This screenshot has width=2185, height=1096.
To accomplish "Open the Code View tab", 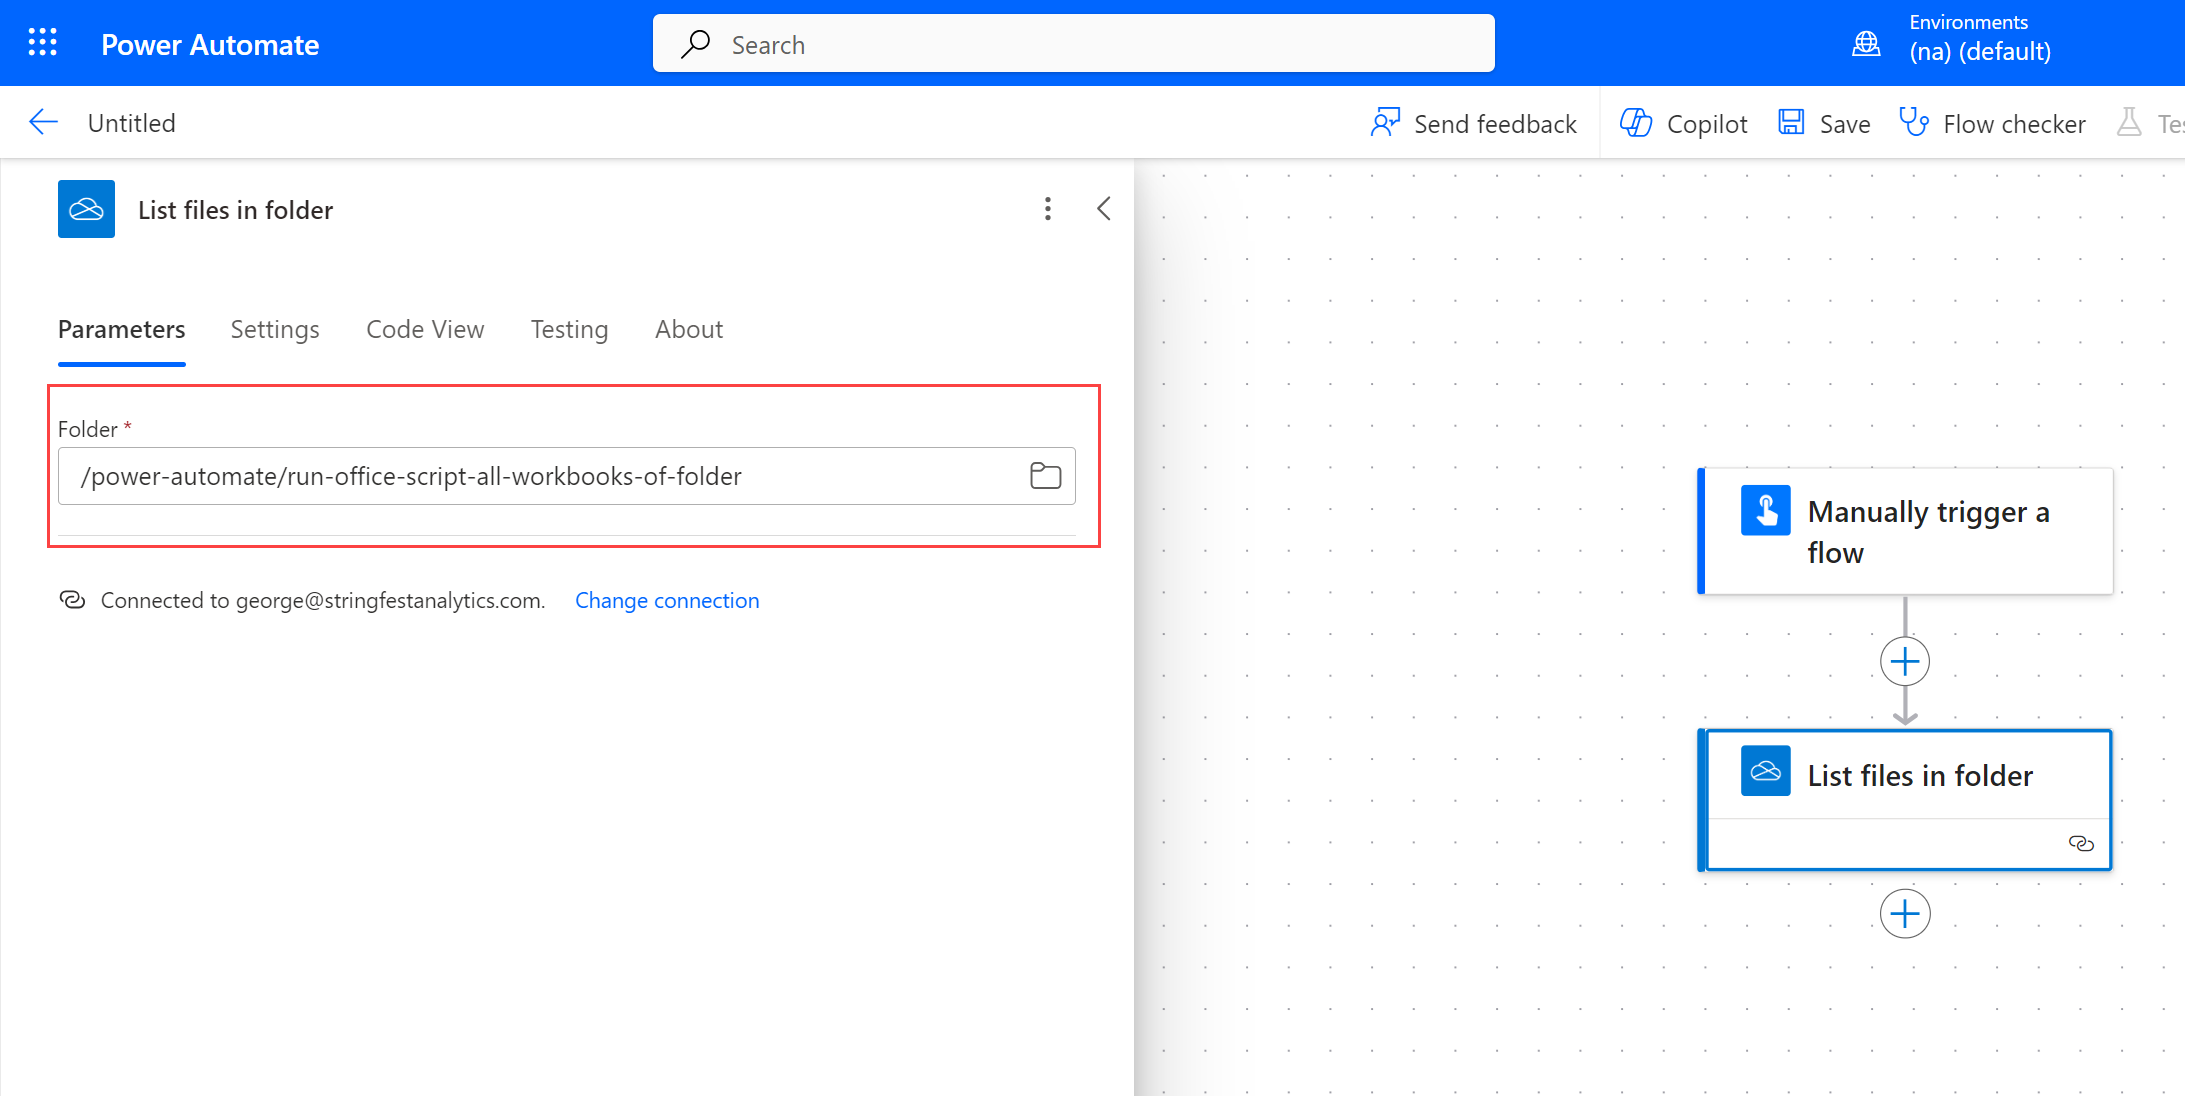I will pos(425,330).
